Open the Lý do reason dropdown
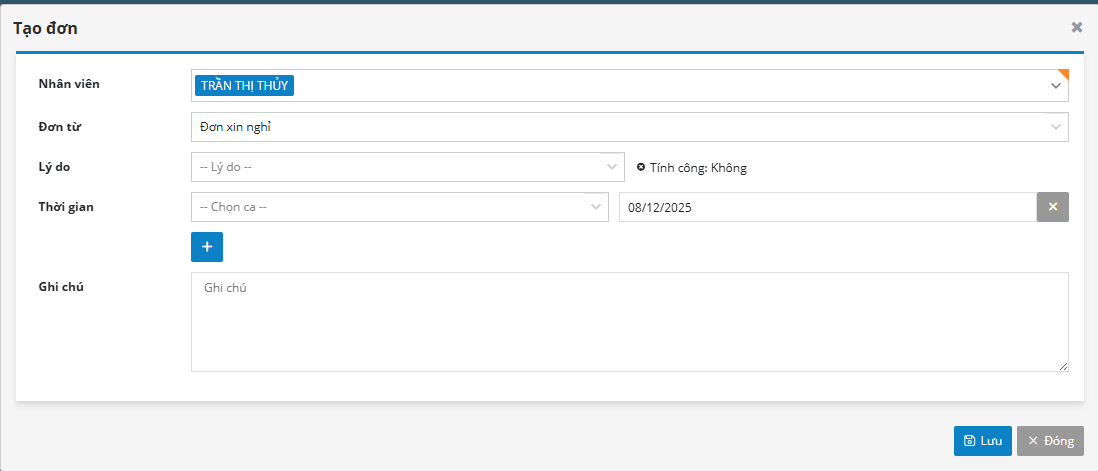This screenshot has height=471, width=1098. click(400, 167)
